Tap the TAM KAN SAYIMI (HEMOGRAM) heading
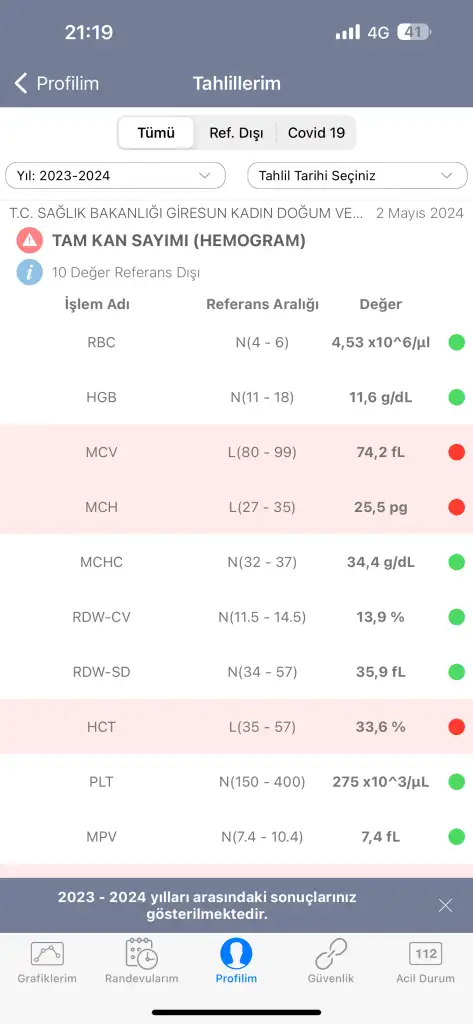 [179, 240]
